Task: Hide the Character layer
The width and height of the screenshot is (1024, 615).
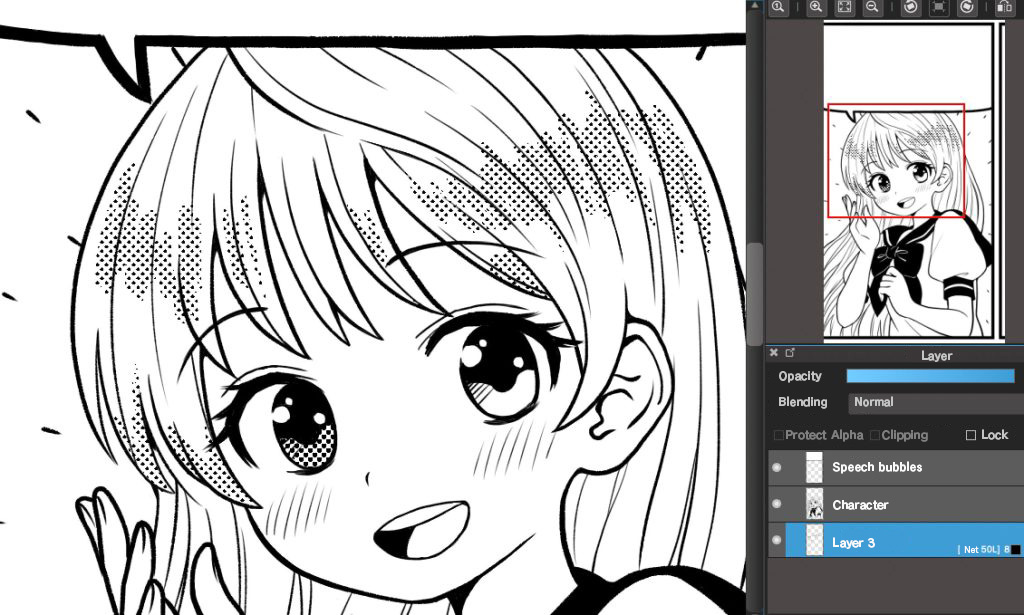Action: 776,504
